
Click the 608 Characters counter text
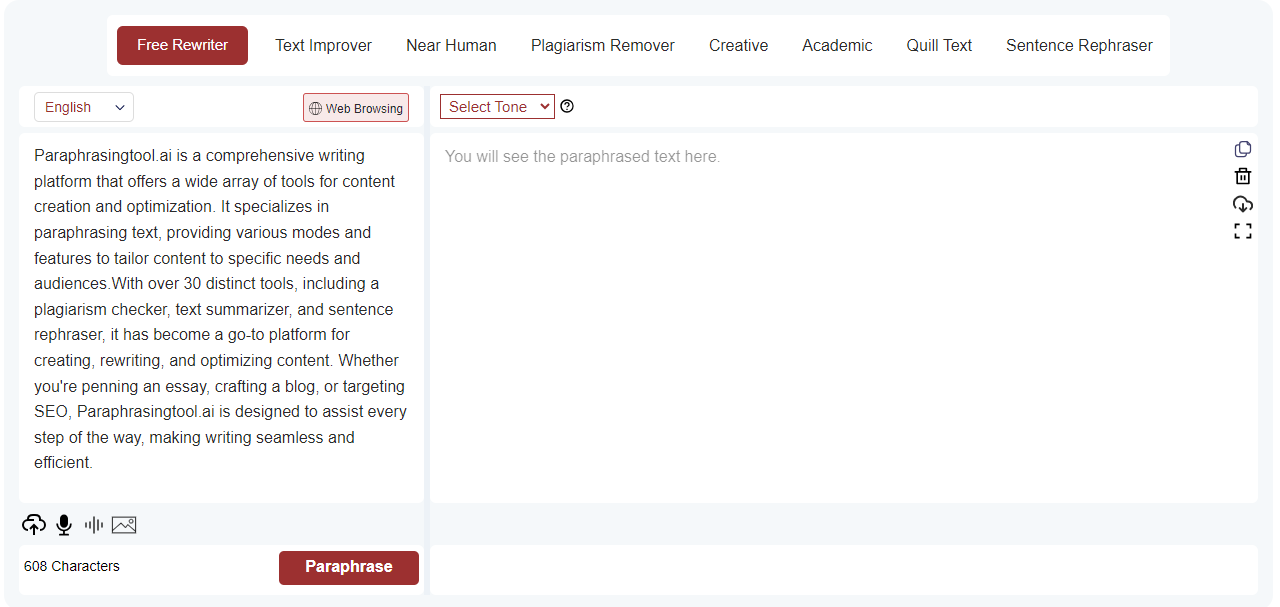pos(72,566)
